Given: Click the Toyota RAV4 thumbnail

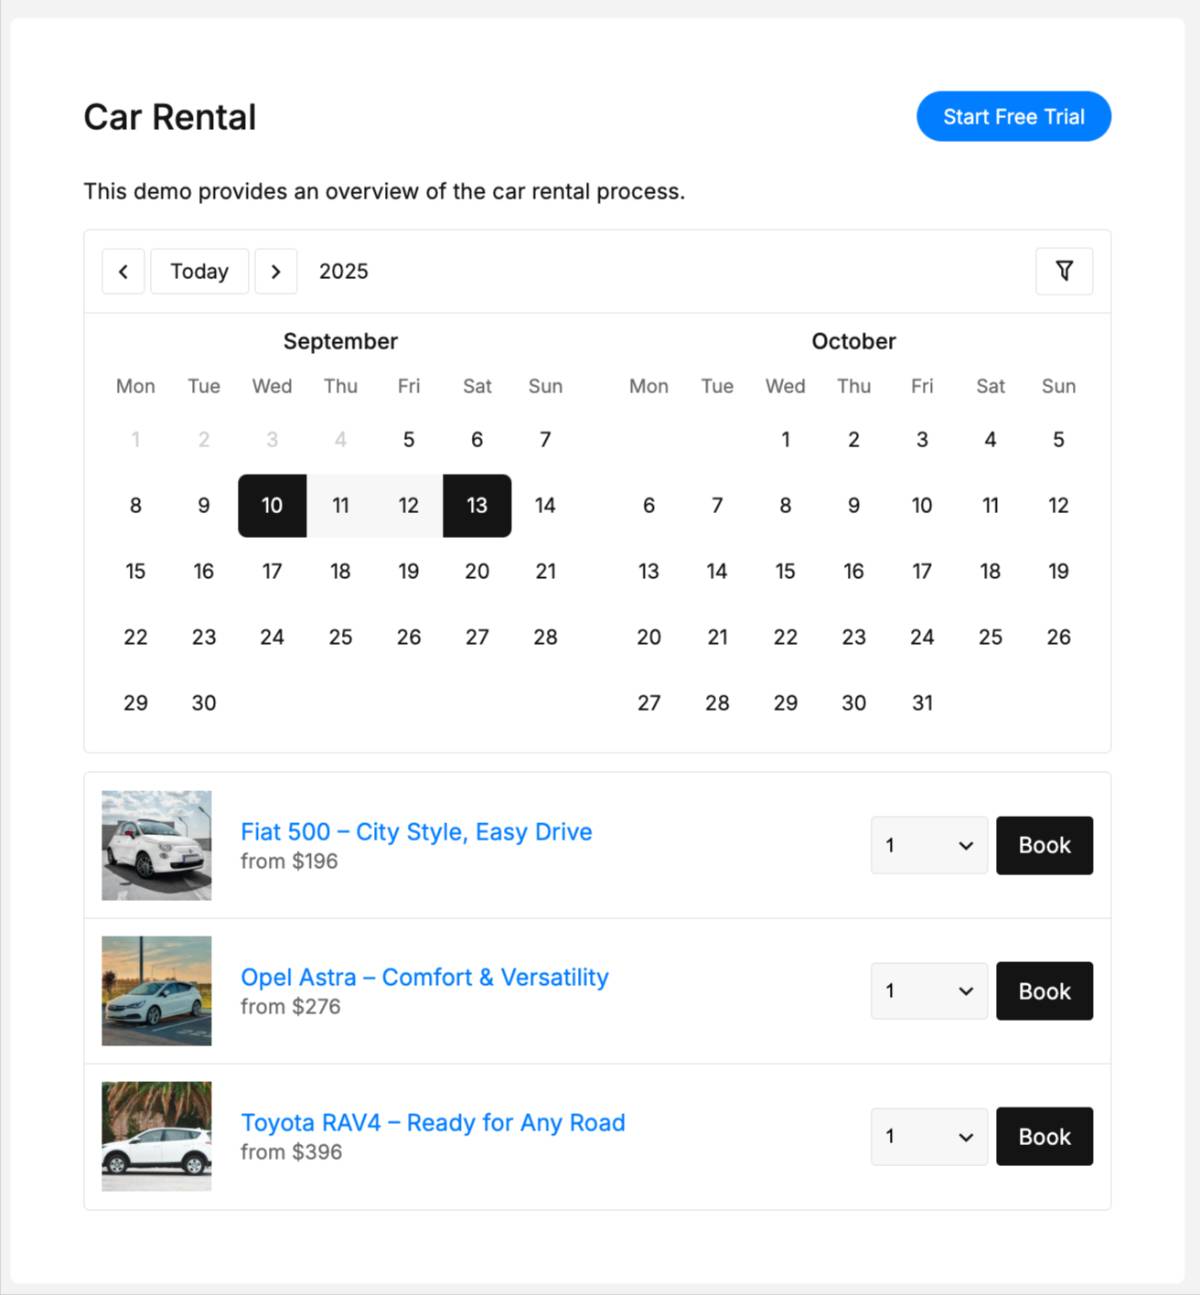Looking at the screenshot, I should [x=157, y=1136].
